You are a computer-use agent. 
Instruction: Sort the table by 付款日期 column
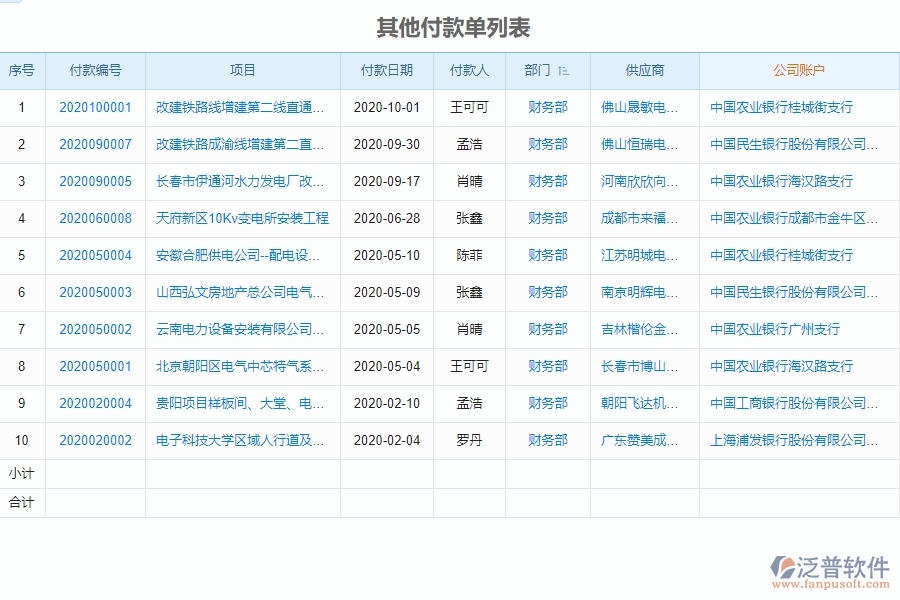(386, 70)
